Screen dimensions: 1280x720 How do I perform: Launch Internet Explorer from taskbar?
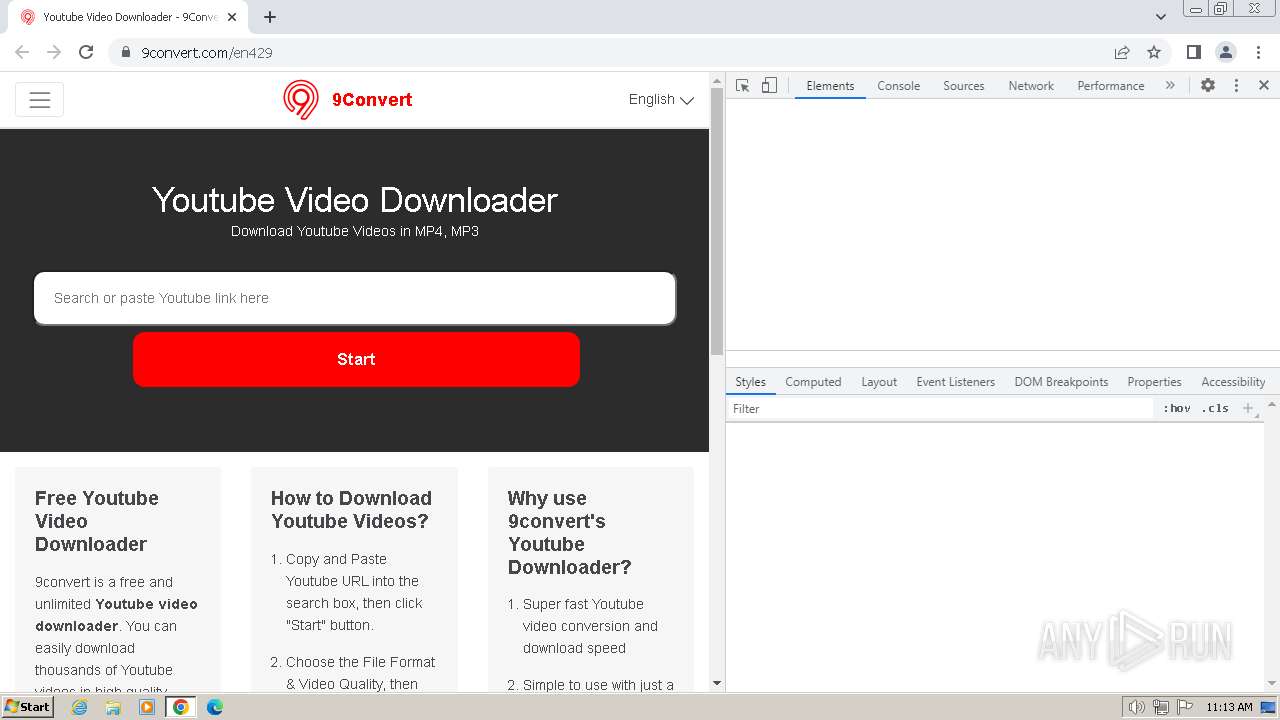click(x=79, y=707)
